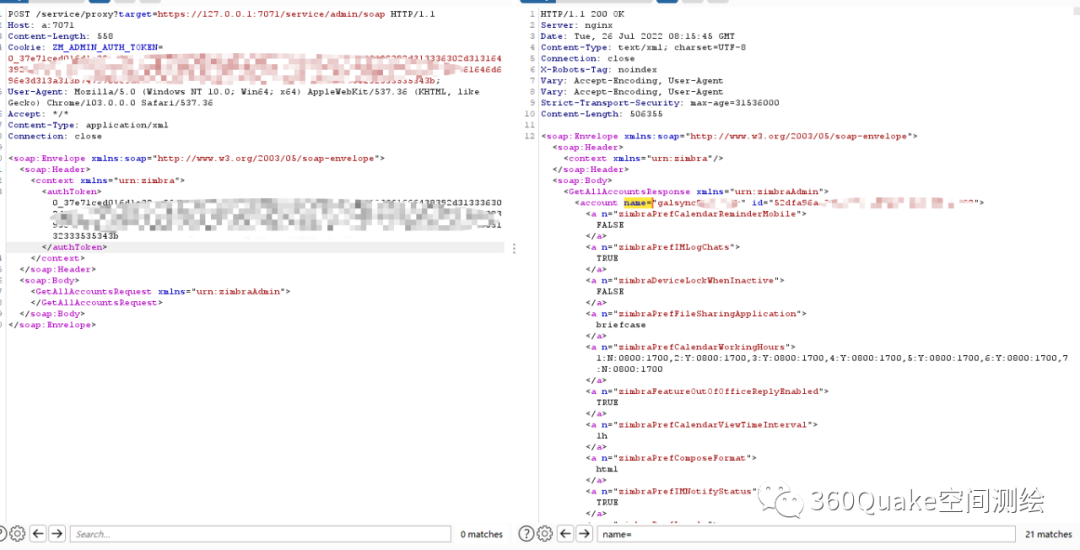1080x550 pixels.
Task: Click zimbraPrefComposeFormat attribute line in response
Action: click(670, 457)
